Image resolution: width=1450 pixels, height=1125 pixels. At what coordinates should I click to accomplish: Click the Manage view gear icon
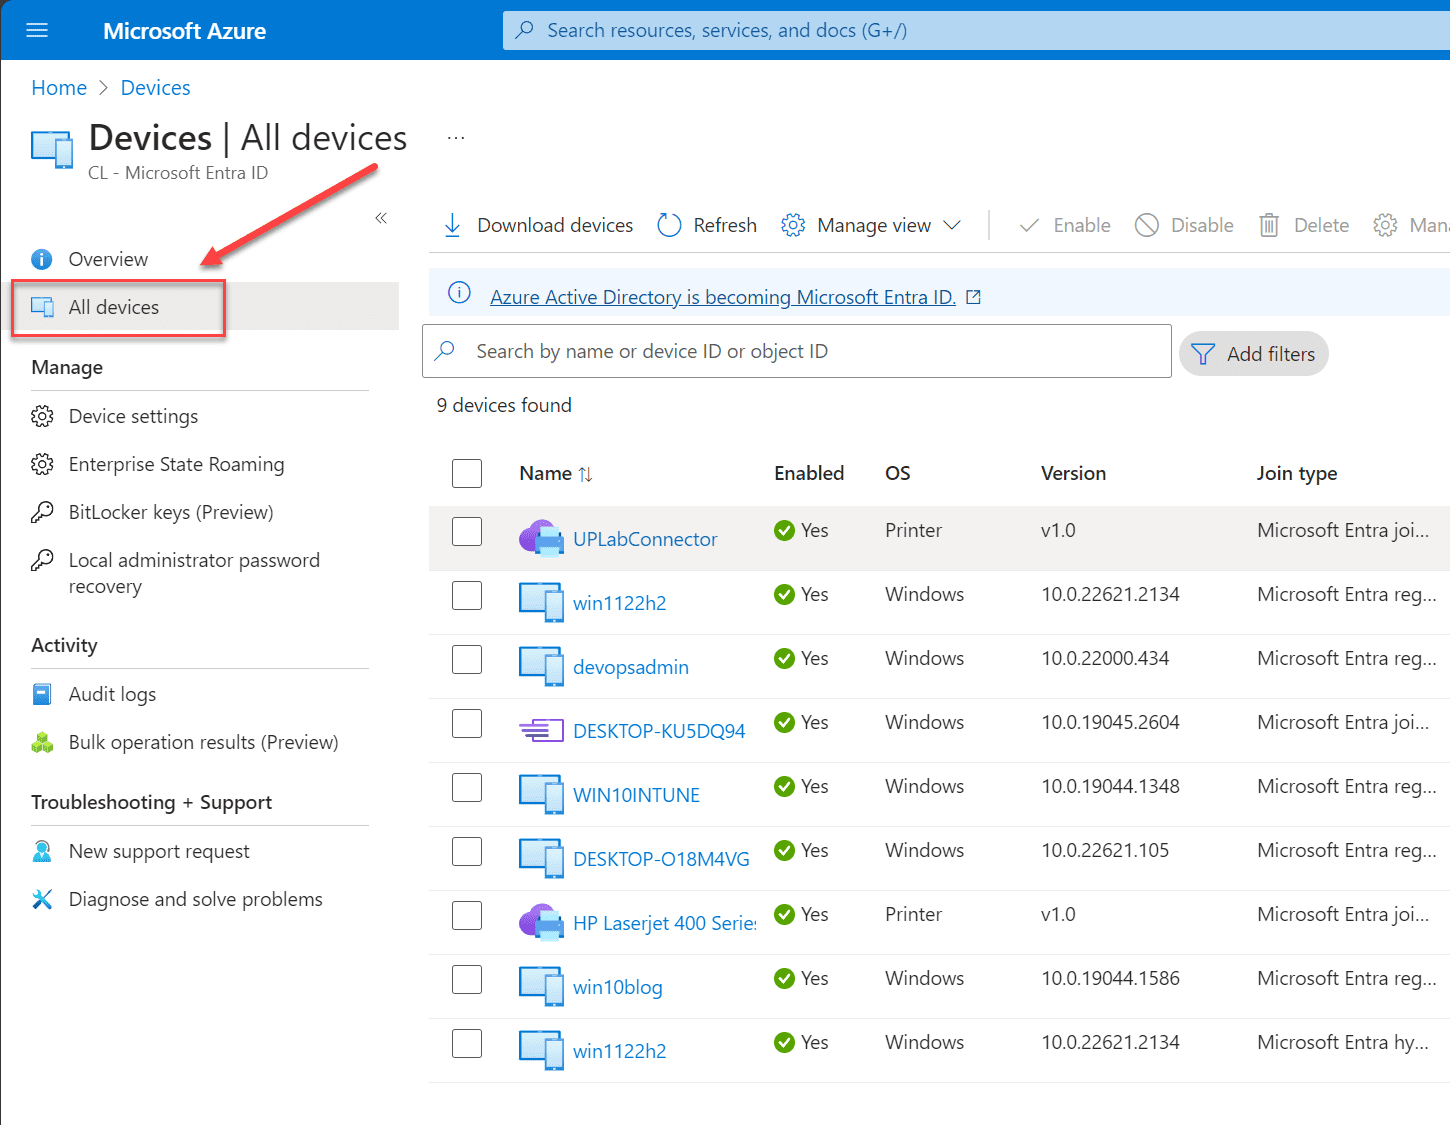point(793,225)
